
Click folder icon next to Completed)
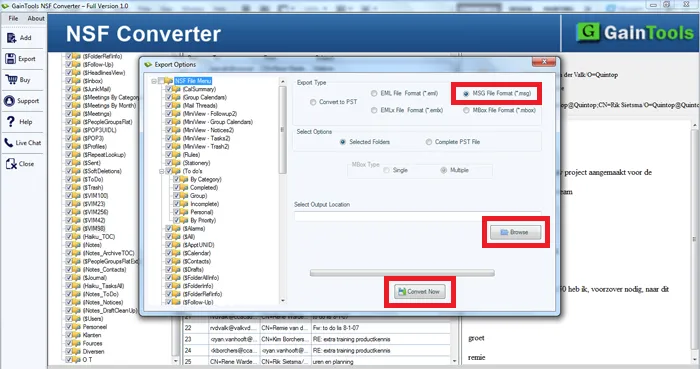[x=184, y=188]
